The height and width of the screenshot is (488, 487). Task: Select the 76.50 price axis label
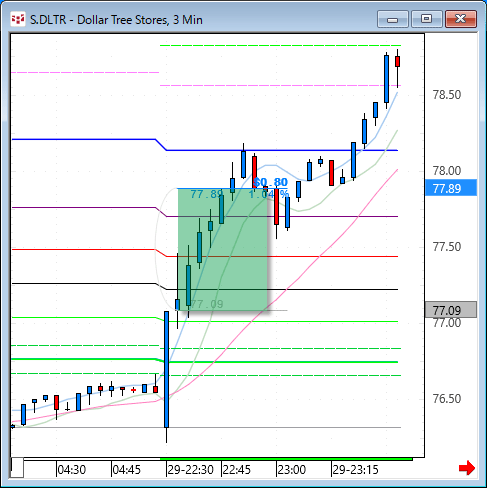(x=447, y=399)
